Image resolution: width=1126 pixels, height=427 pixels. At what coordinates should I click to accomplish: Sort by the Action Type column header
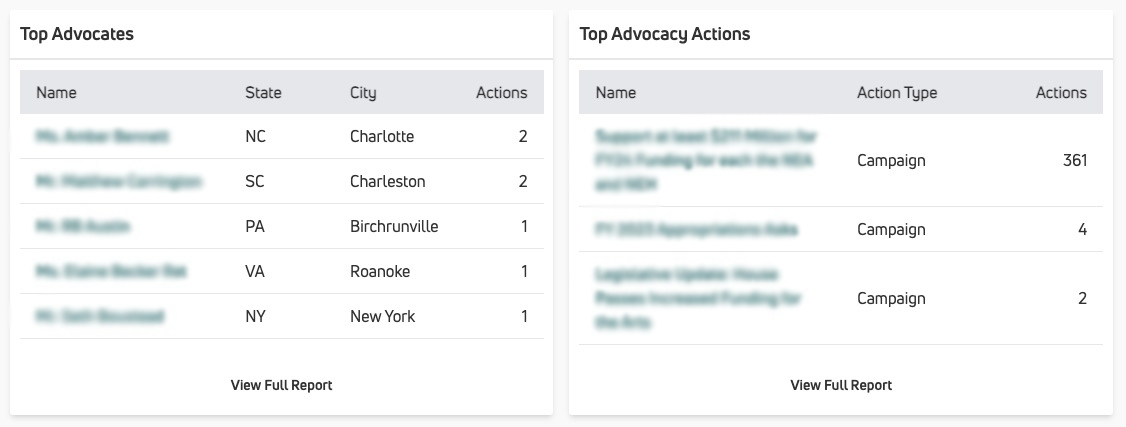coord(897,93)
